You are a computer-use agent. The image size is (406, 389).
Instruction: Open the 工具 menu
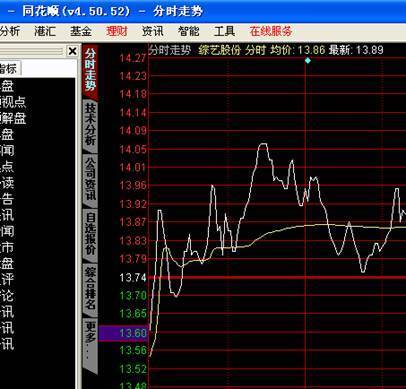pos(224,31)
